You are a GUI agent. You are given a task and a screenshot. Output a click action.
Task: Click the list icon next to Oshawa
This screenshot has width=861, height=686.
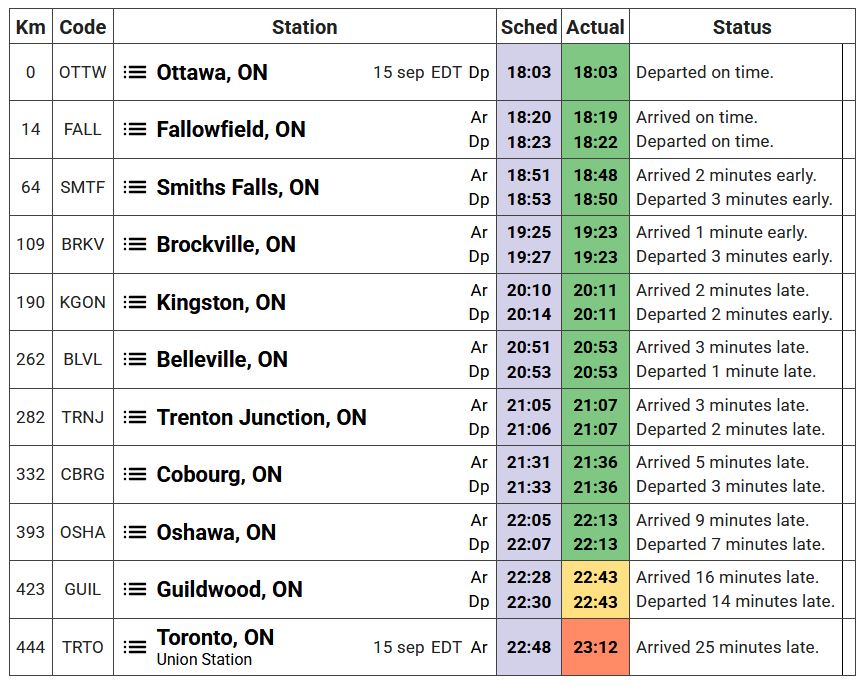(135, 533)
